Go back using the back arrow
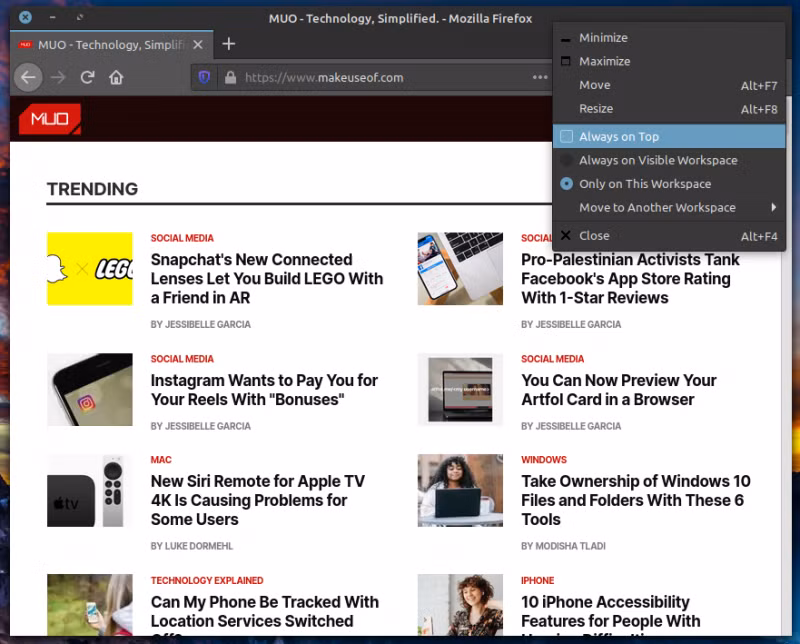Viewport: 800px width, 644px height. (28, 78)
